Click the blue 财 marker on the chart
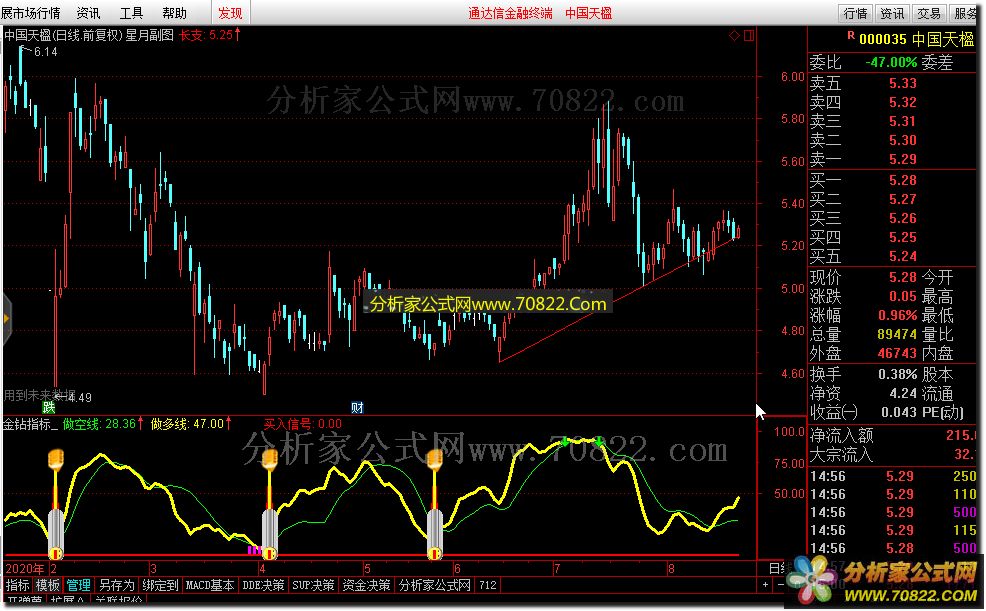 pyautogui.click(x=357, y=407)
